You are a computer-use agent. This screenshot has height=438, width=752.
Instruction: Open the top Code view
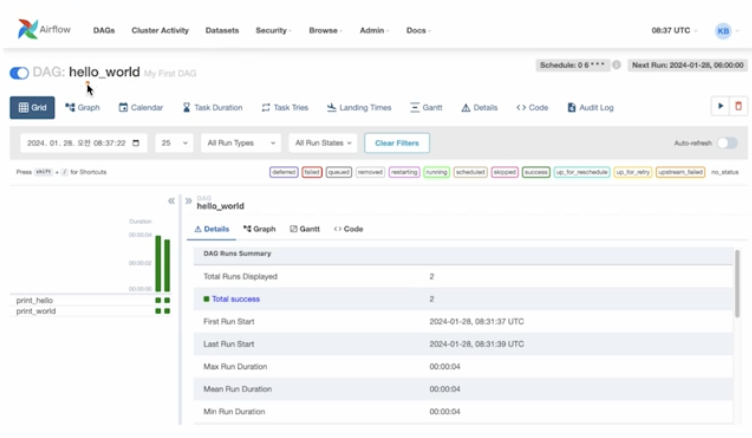click(532, 107)
